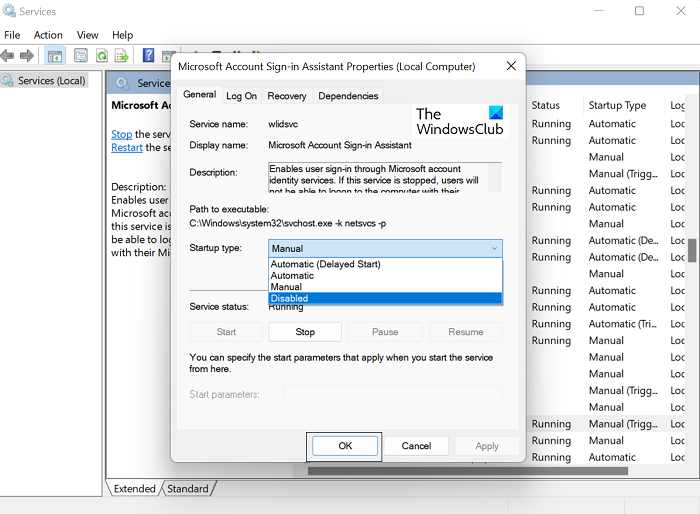The image size is (700, 514).
Task: Choose Disabled startup type option
Action: (x=385, y=298)
